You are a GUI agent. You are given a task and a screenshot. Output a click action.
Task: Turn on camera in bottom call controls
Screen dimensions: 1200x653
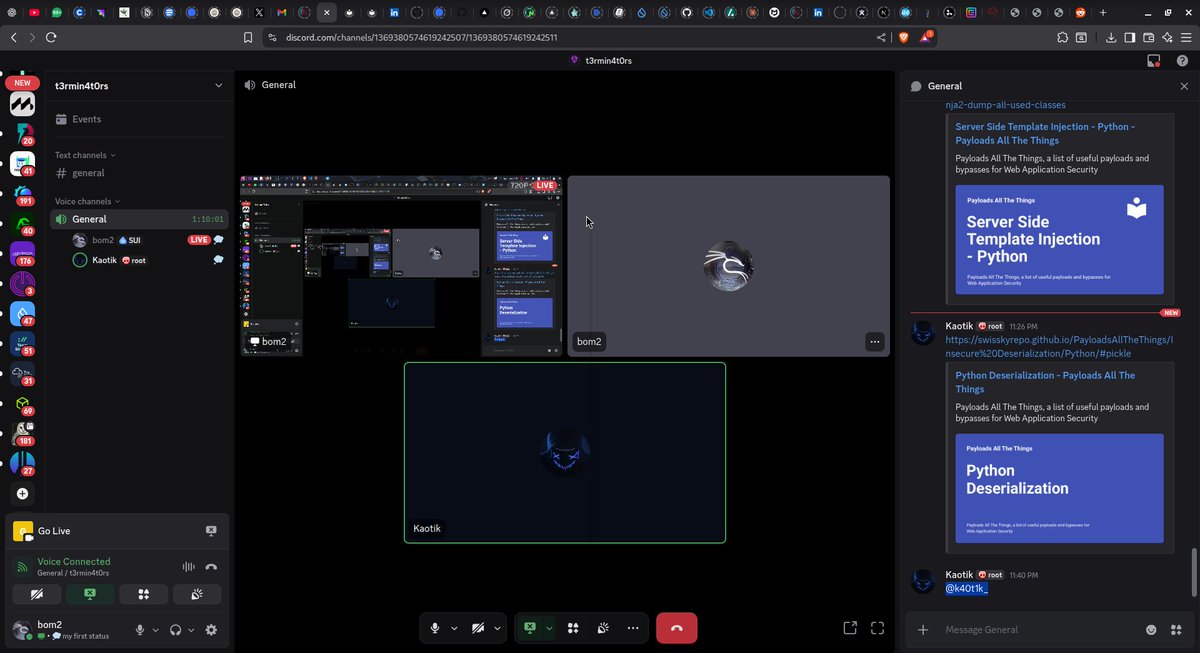click(x=478, y=628)
